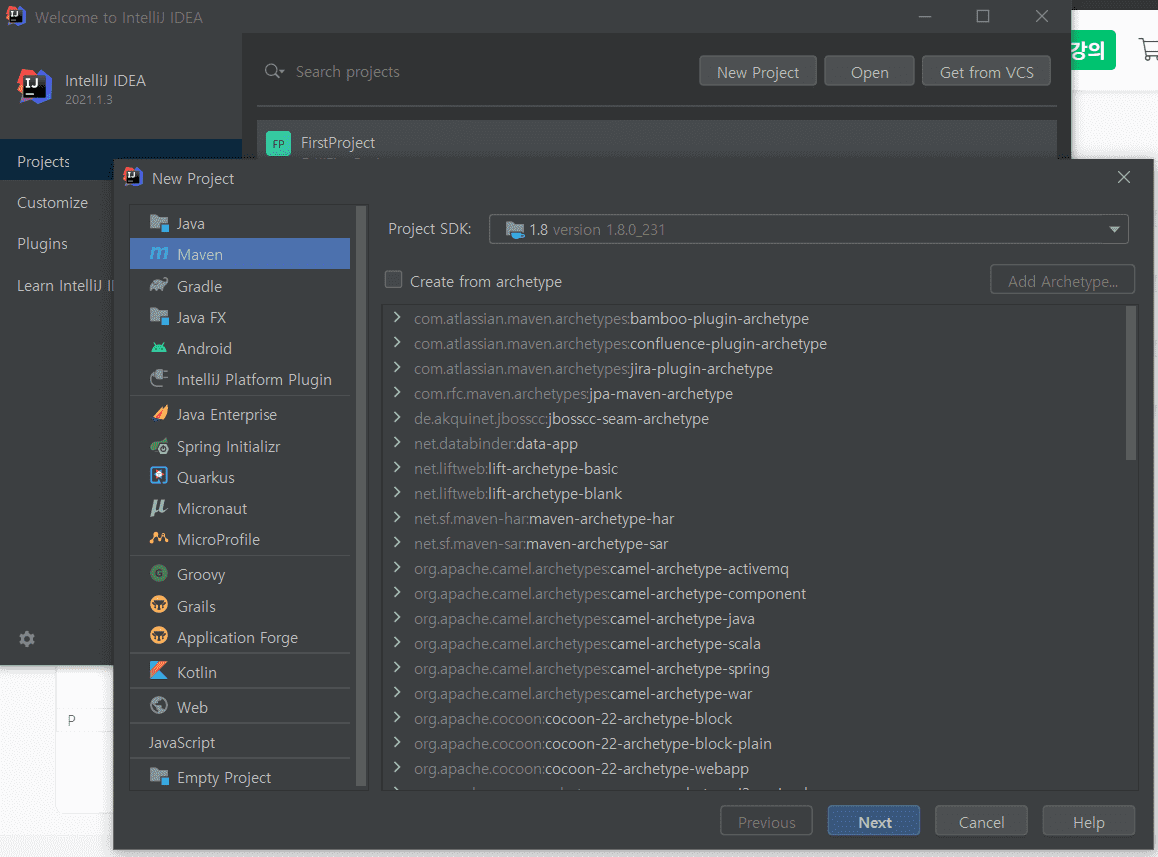Expand net.databinder data-app node
The height and width of the screenshot is (857, 1158).
[x=397, y=443]
